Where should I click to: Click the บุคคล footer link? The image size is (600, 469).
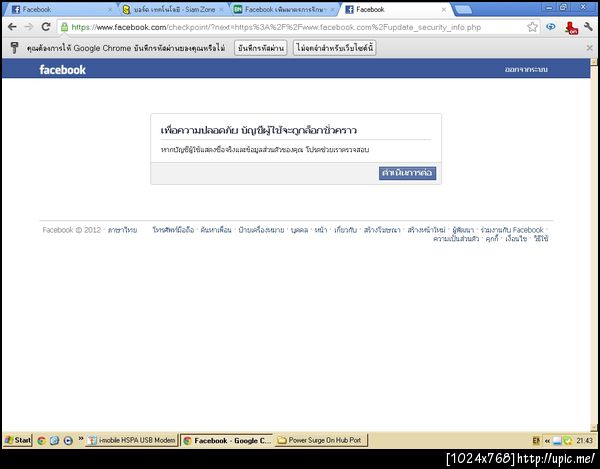coord(299,230)
